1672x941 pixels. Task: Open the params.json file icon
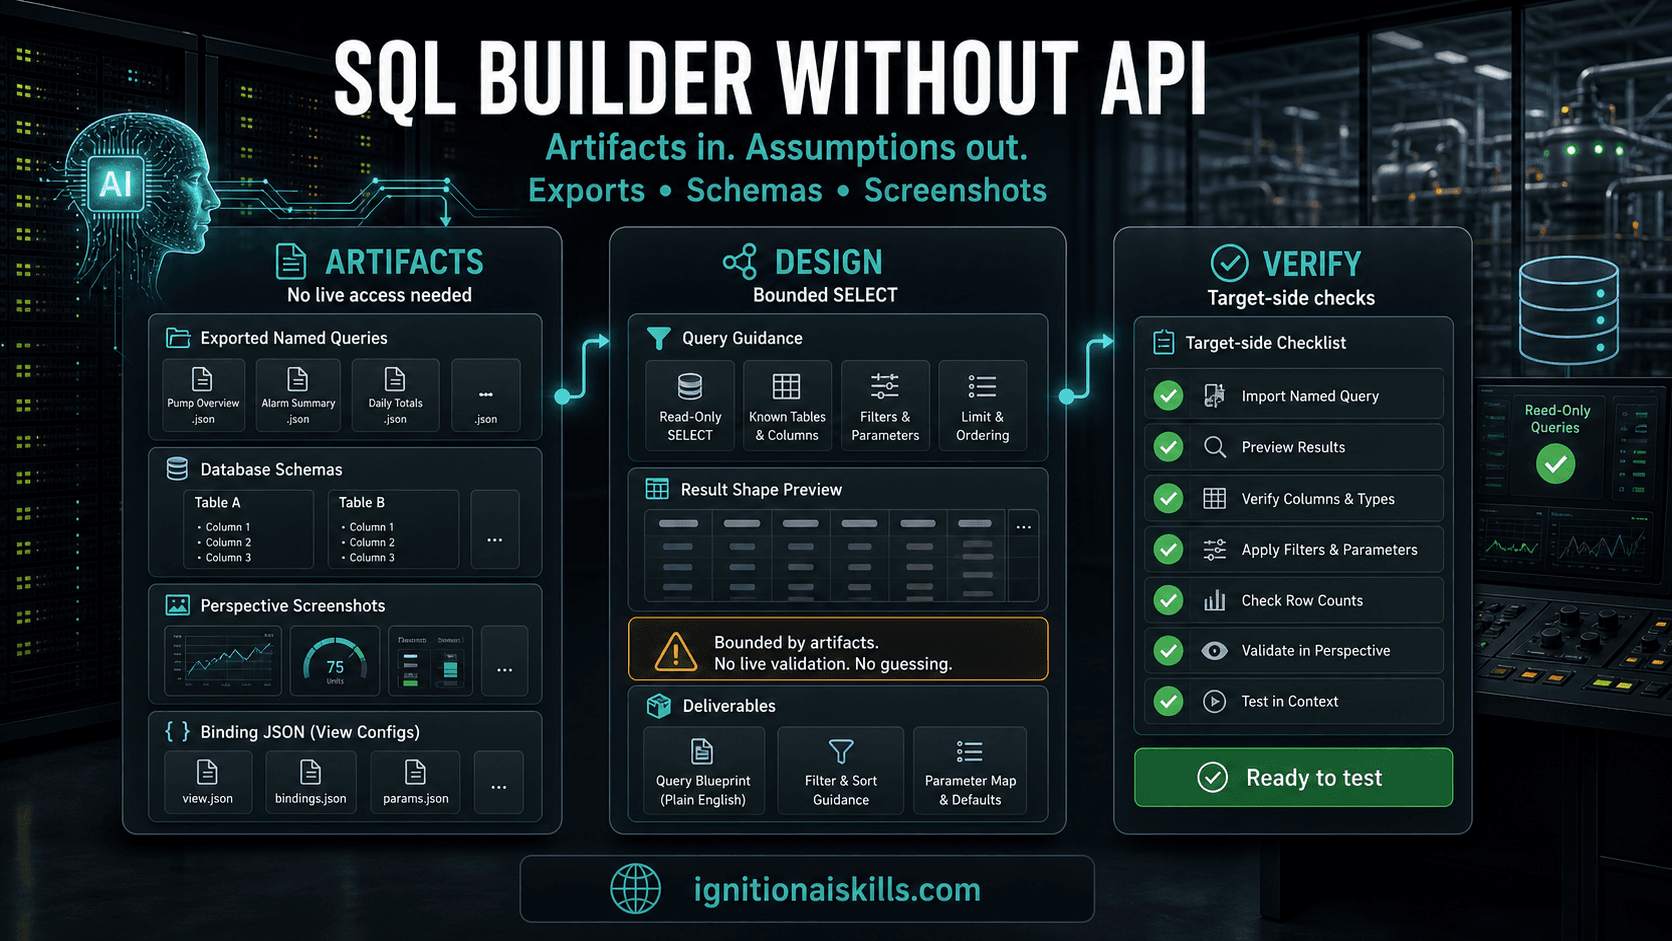415,772
